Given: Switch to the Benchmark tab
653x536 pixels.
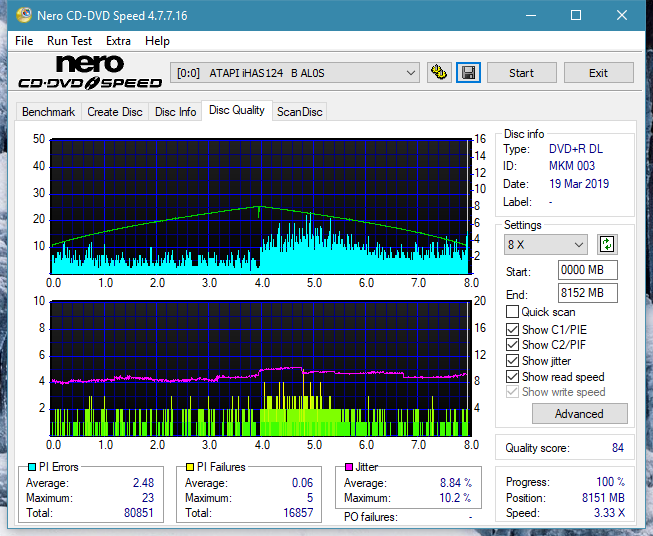Looking at the screenshot, I should point(48,112).
